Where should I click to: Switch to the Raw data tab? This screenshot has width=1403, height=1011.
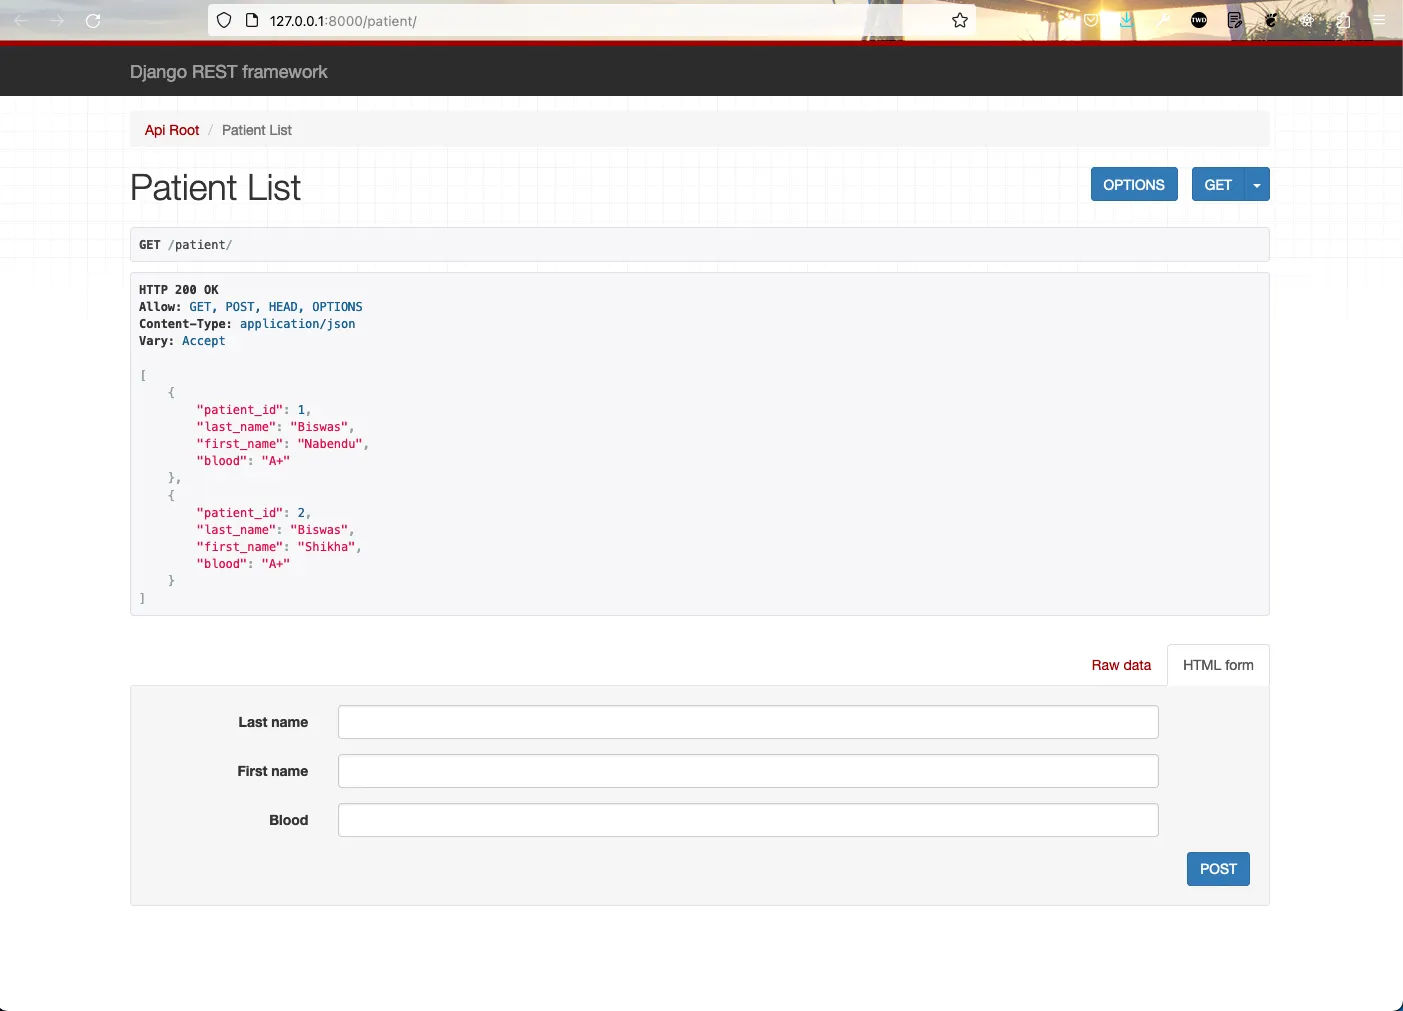[1121, 665]
